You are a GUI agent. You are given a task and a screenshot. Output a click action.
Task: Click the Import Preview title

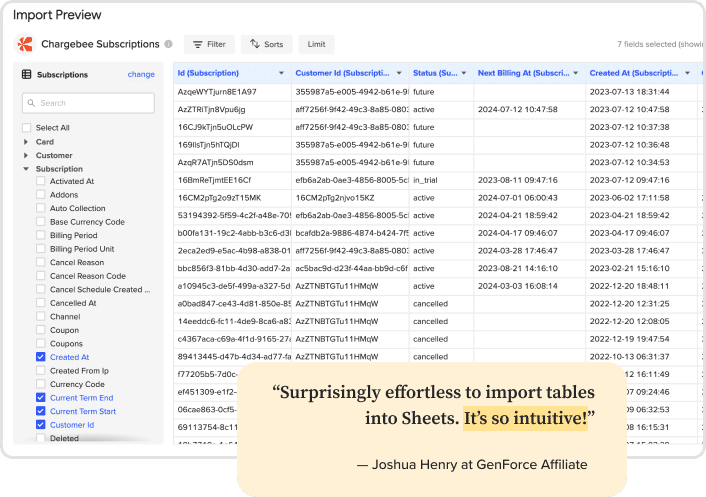tap(57, 15)
